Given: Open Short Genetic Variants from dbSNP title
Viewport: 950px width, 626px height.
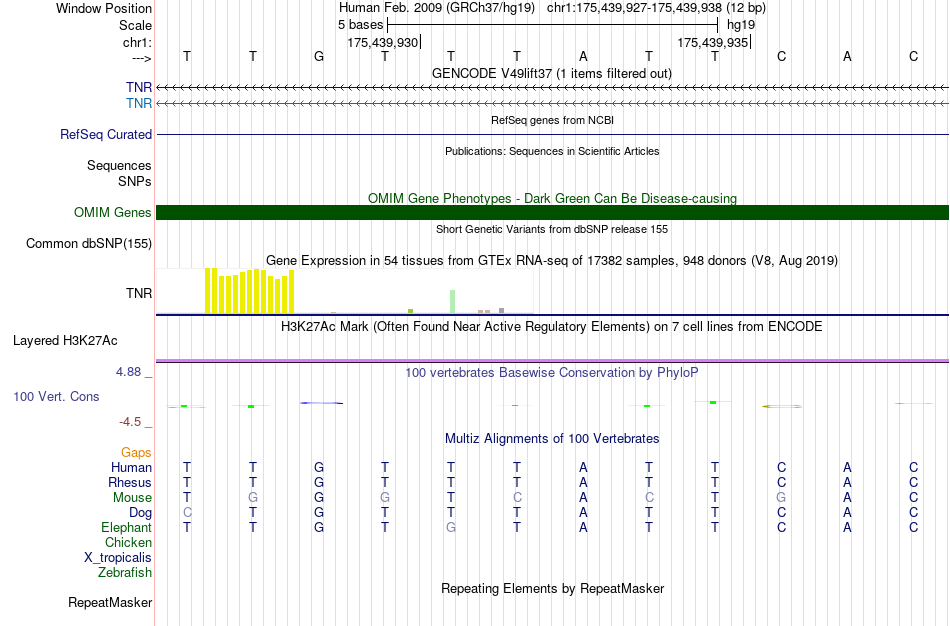Looking at the screenshot, I should [x=552, y=229].
